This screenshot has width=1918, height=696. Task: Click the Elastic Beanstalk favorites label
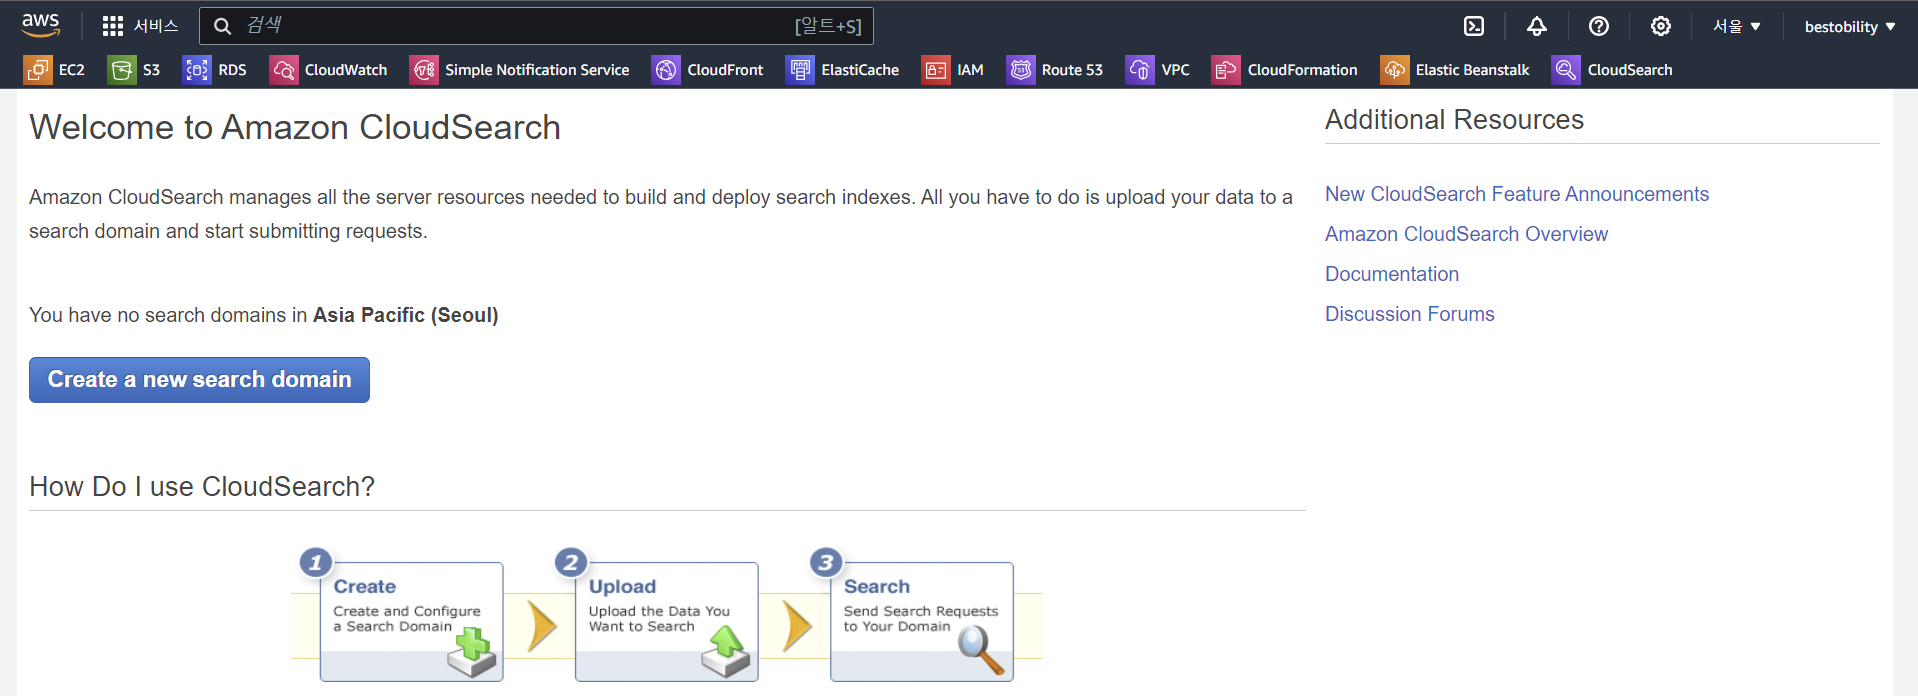pos(1472,70)
